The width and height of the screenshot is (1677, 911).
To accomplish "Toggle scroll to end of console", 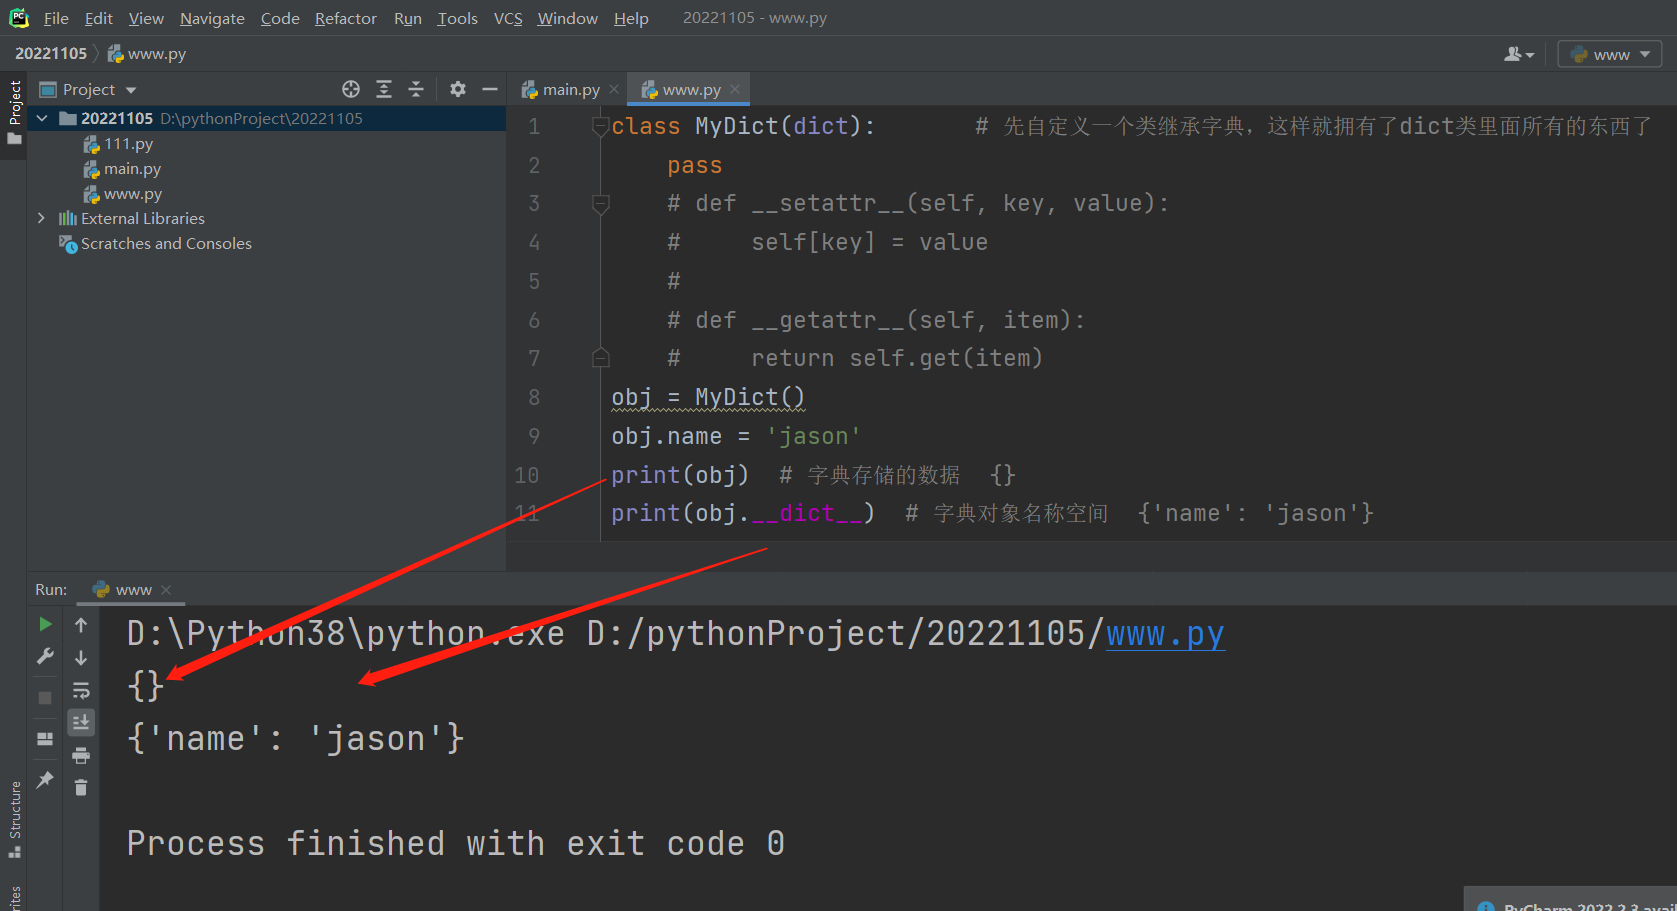I will coord(81,722).
